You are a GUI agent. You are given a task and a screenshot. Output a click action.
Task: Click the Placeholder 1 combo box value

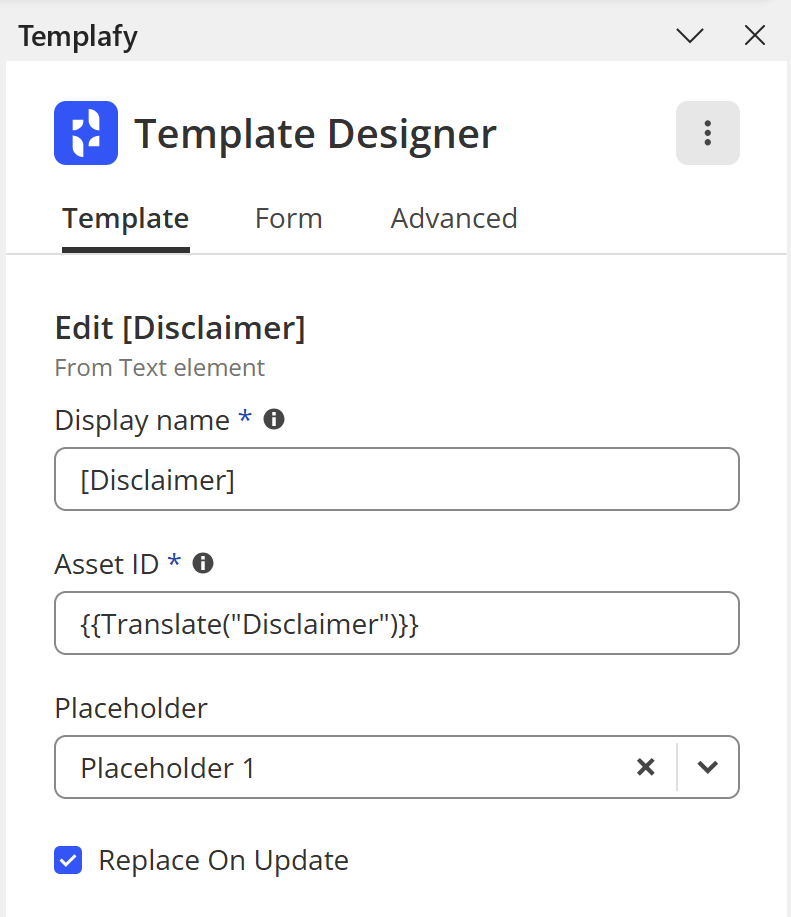coord(168,768)
